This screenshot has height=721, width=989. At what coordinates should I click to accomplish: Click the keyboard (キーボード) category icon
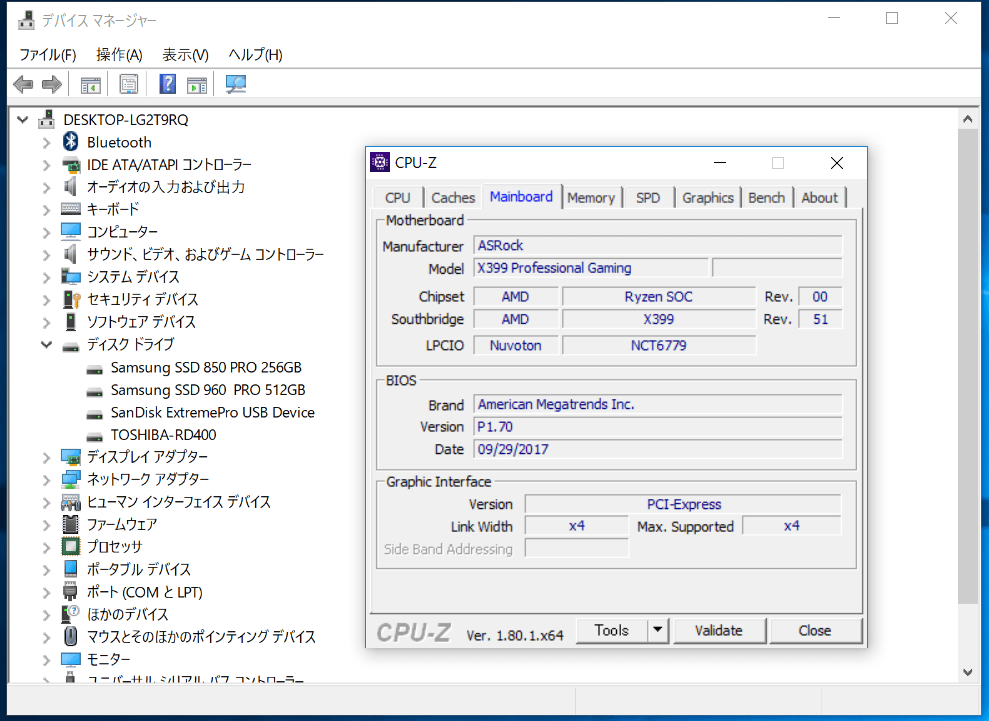point(71,209)
